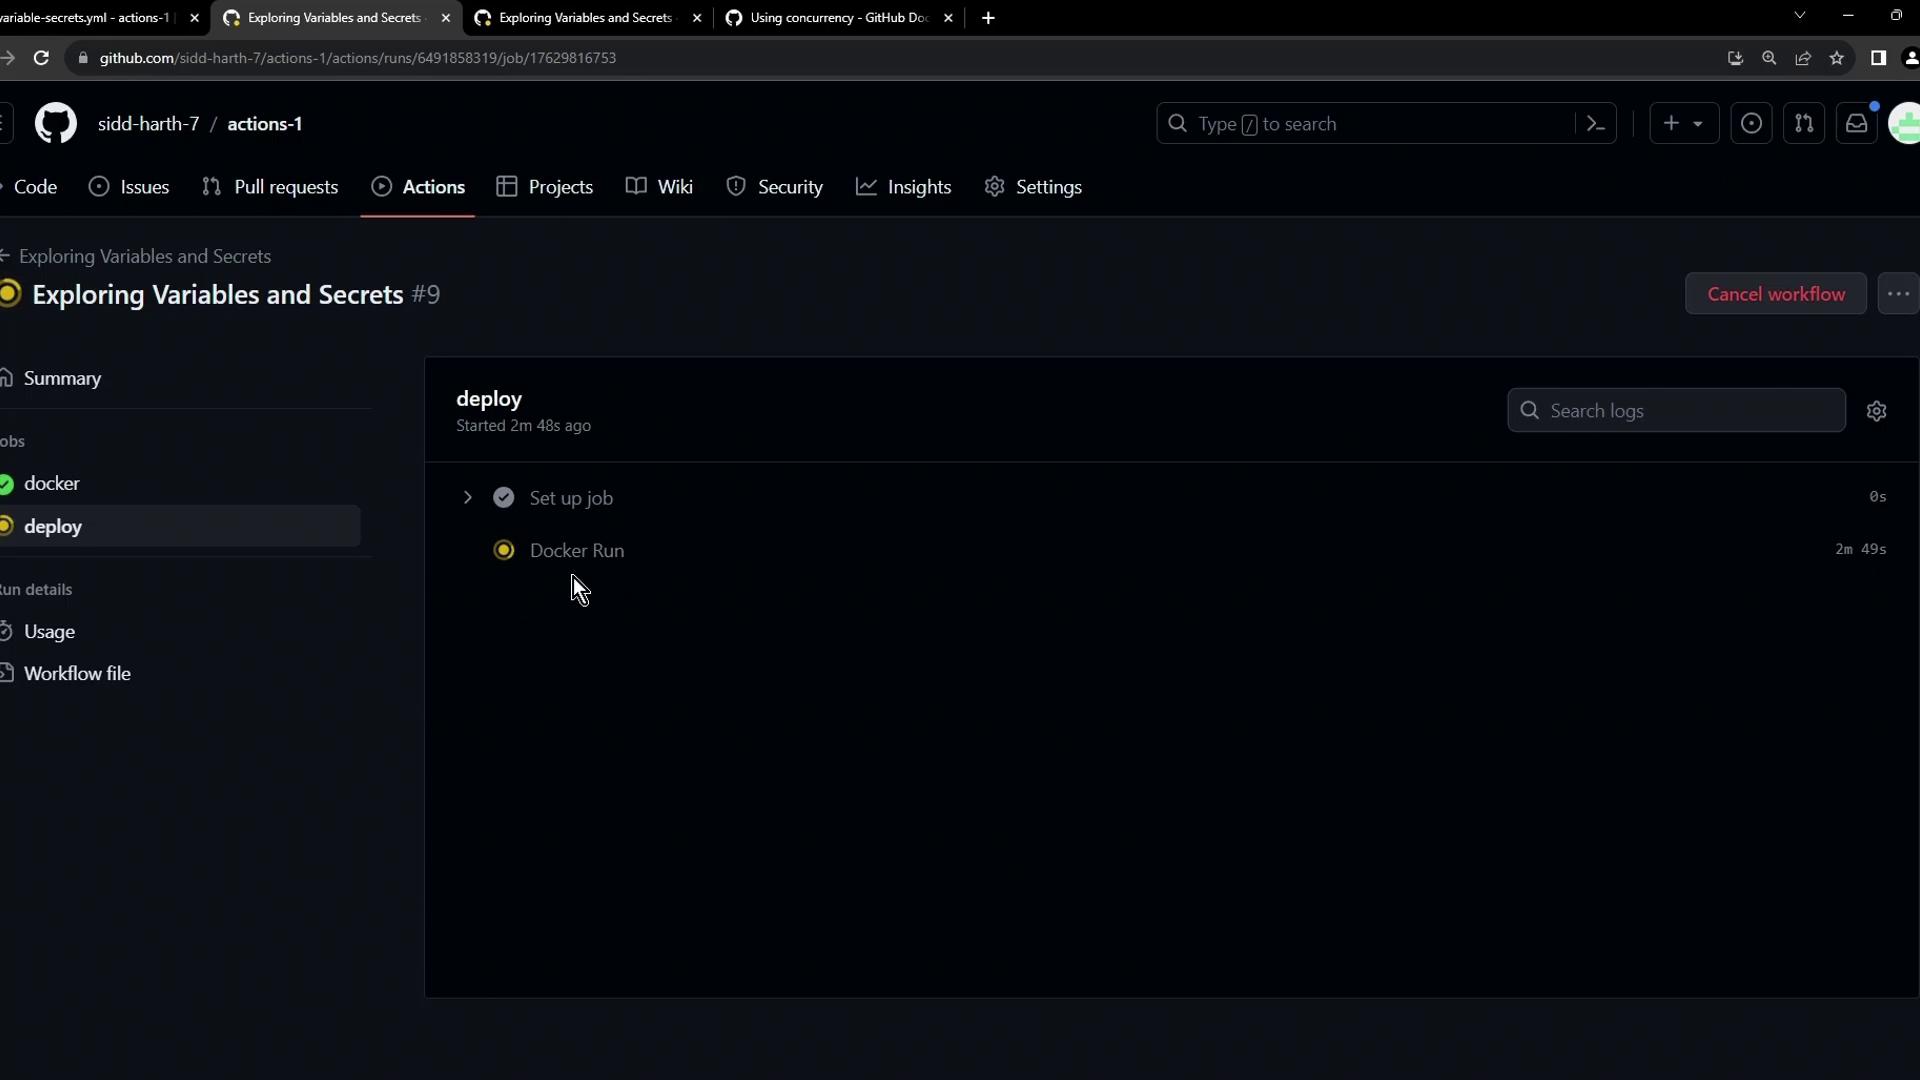Click the Cancel workflow button
1920x1080 pixels.
pos(1775,294)
